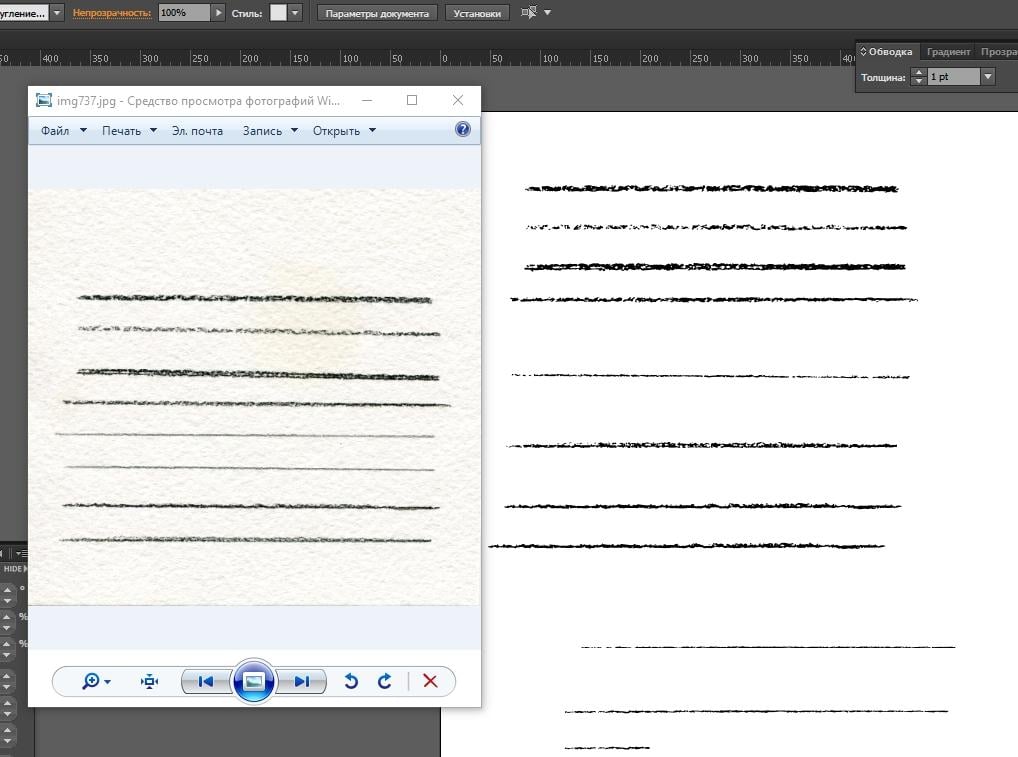The height and width of the screenshot is (757, 1018).
Task: Start slideshow with round center button
Action: coord(253,681)
